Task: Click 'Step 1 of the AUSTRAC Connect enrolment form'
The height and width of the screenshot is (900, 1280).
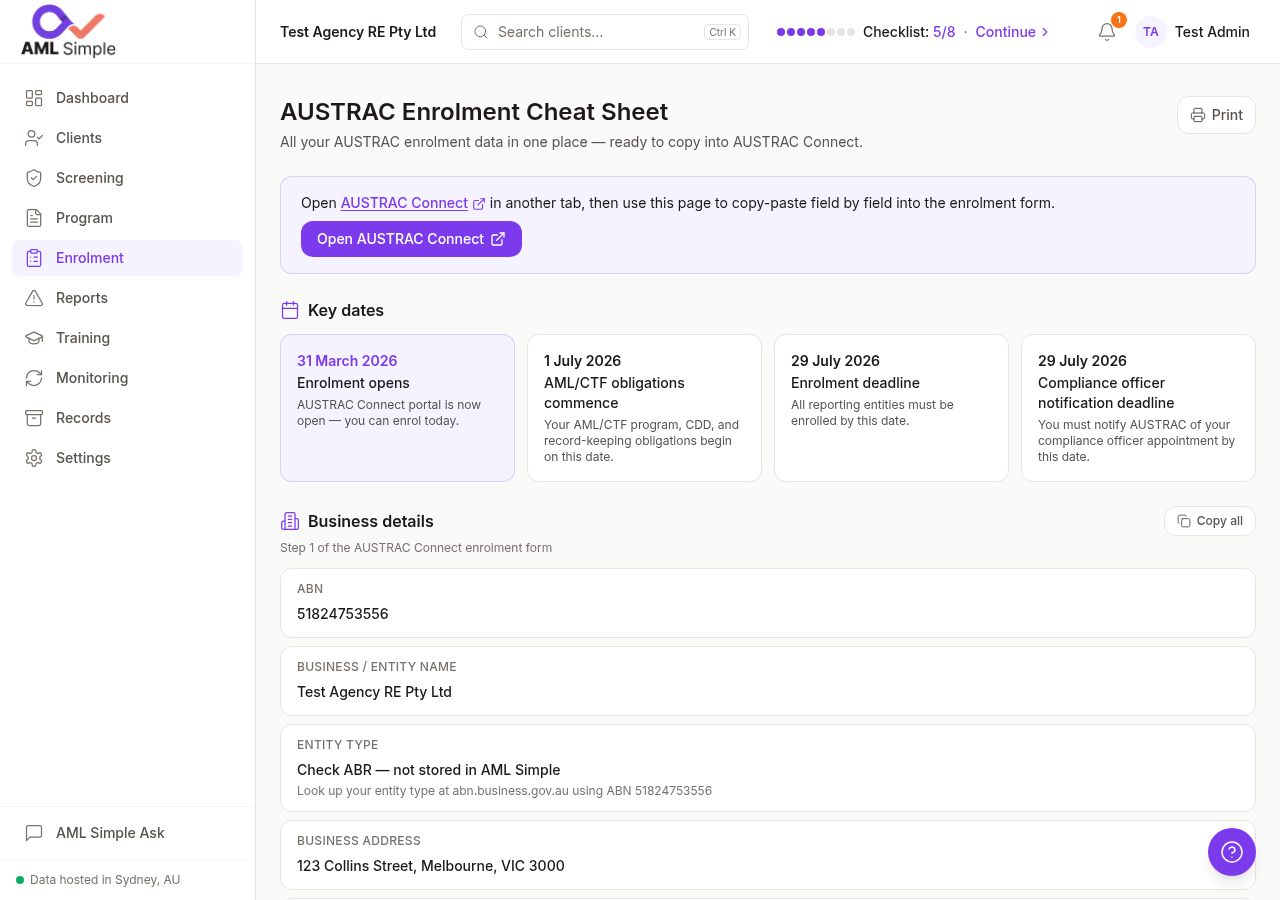Action: (416, 548)
